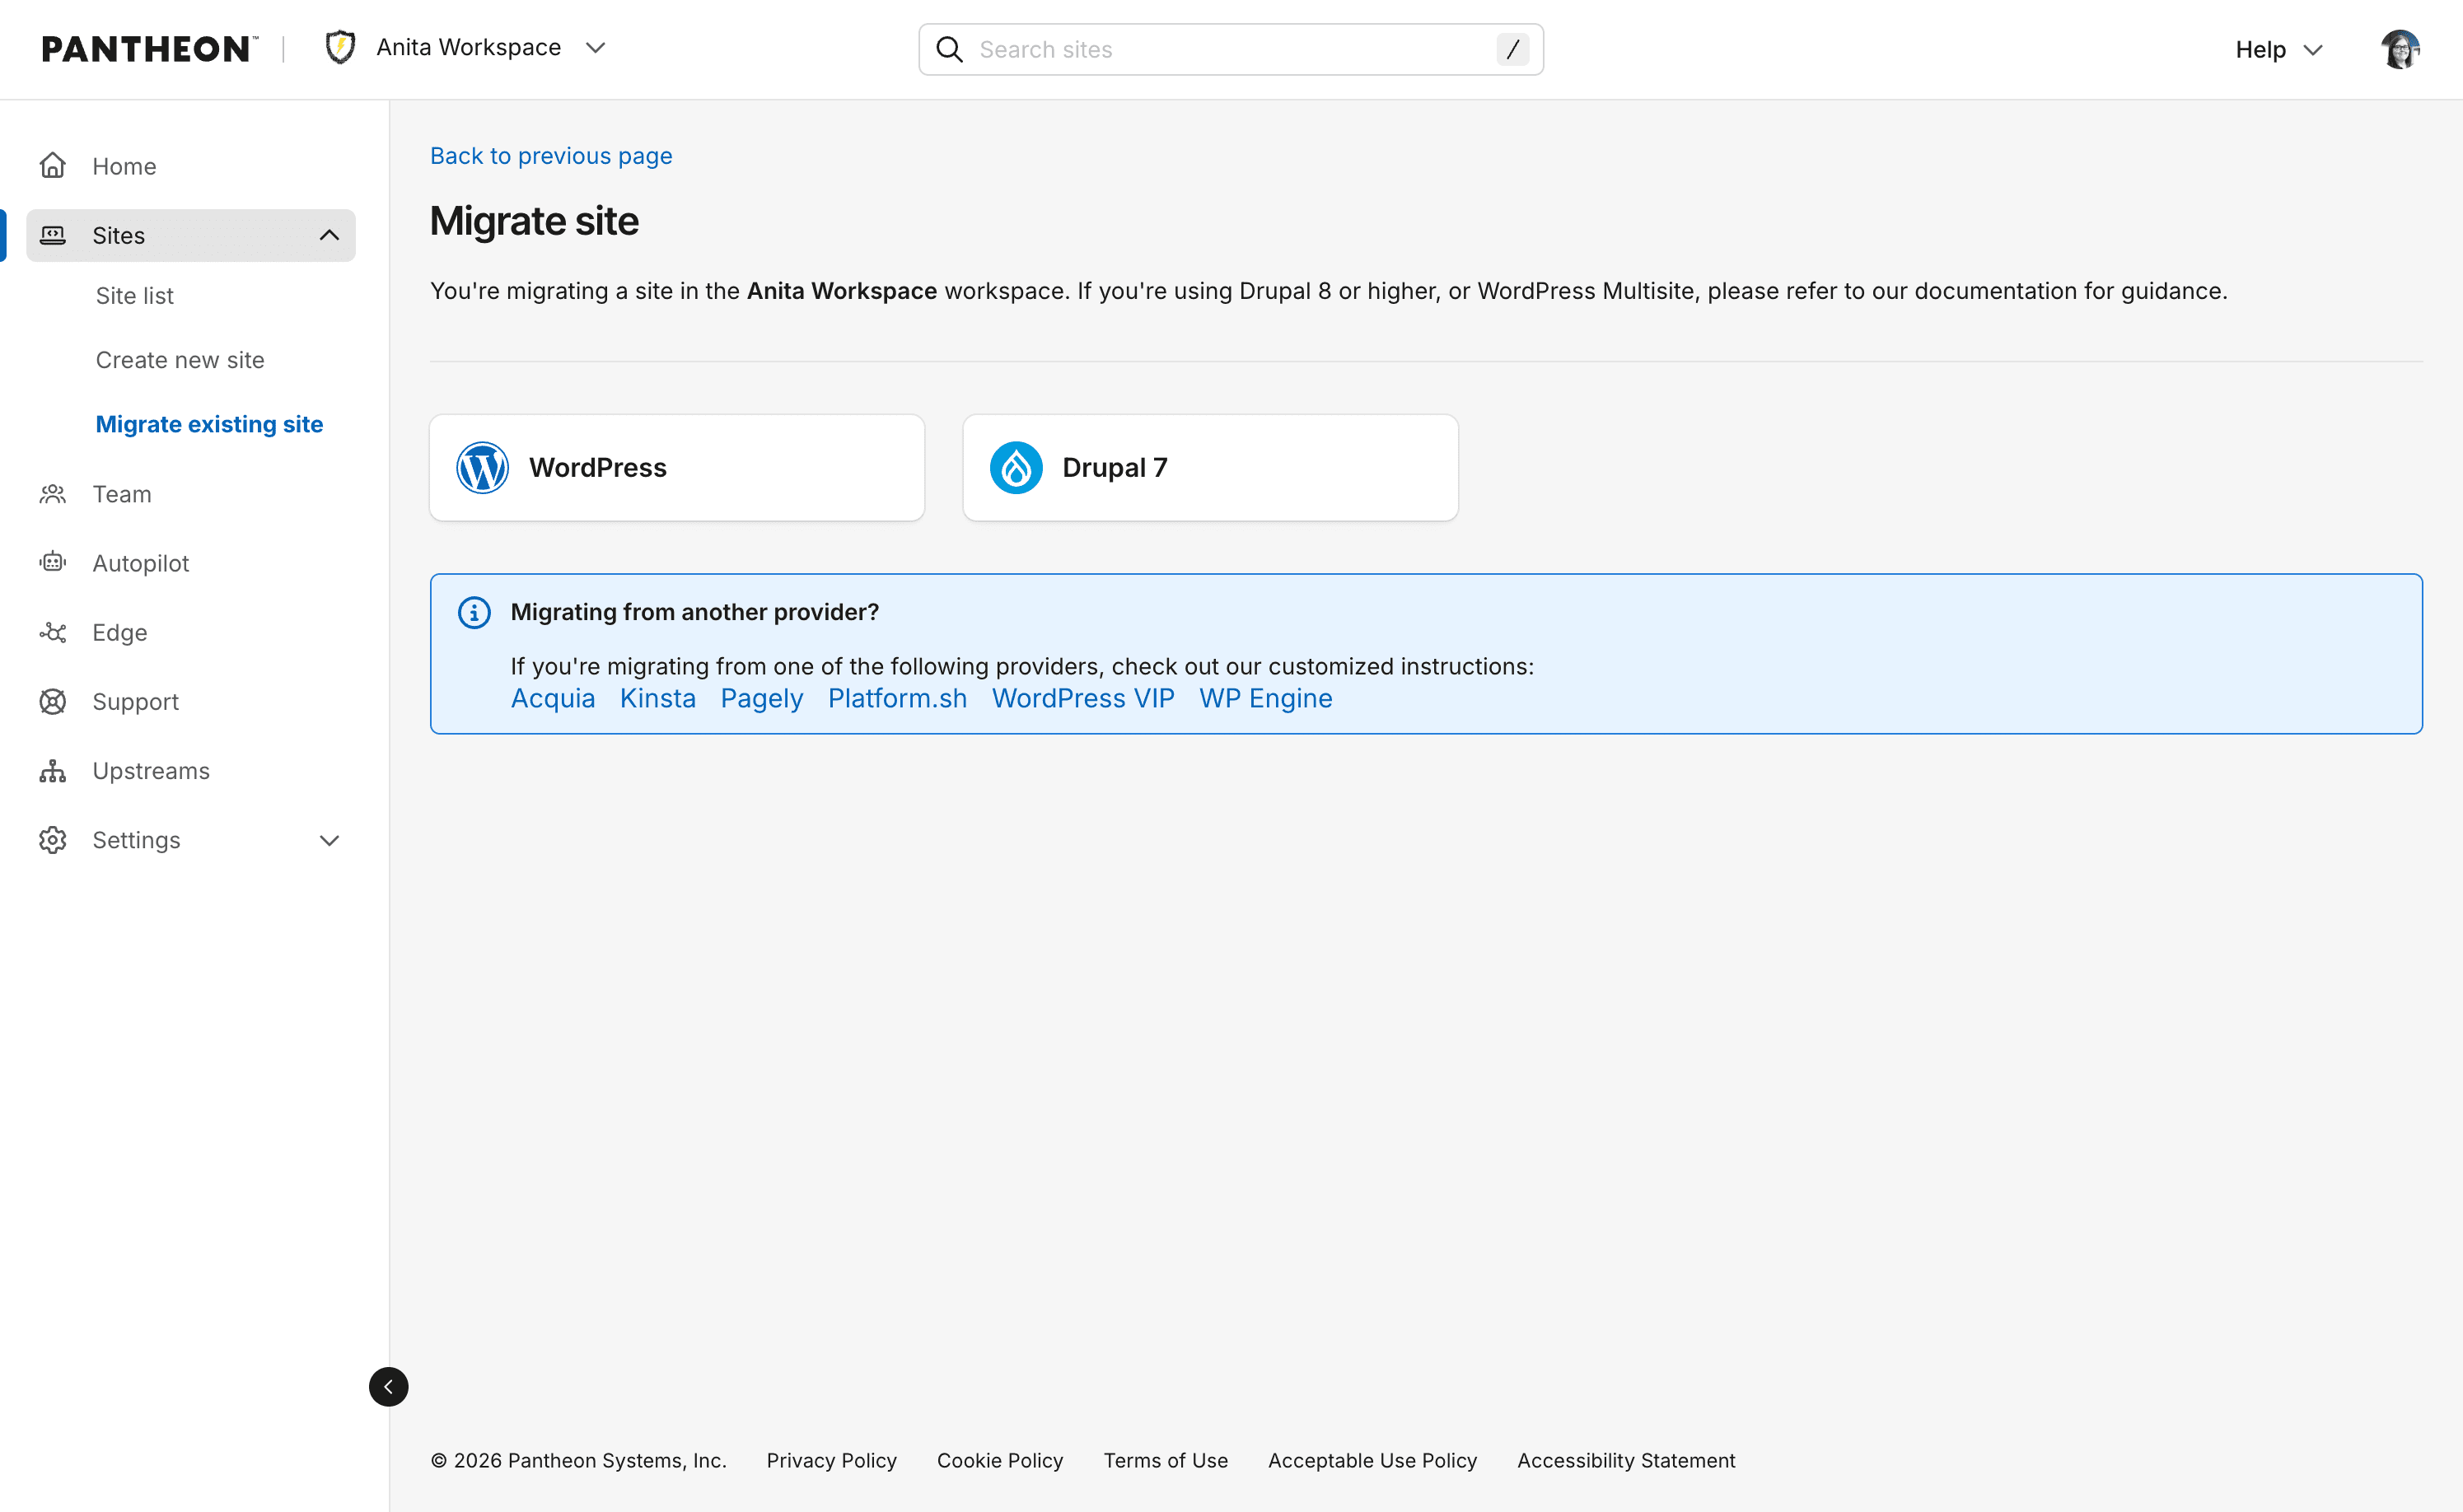Click the search magnifier icon

[x=949, y=49]
